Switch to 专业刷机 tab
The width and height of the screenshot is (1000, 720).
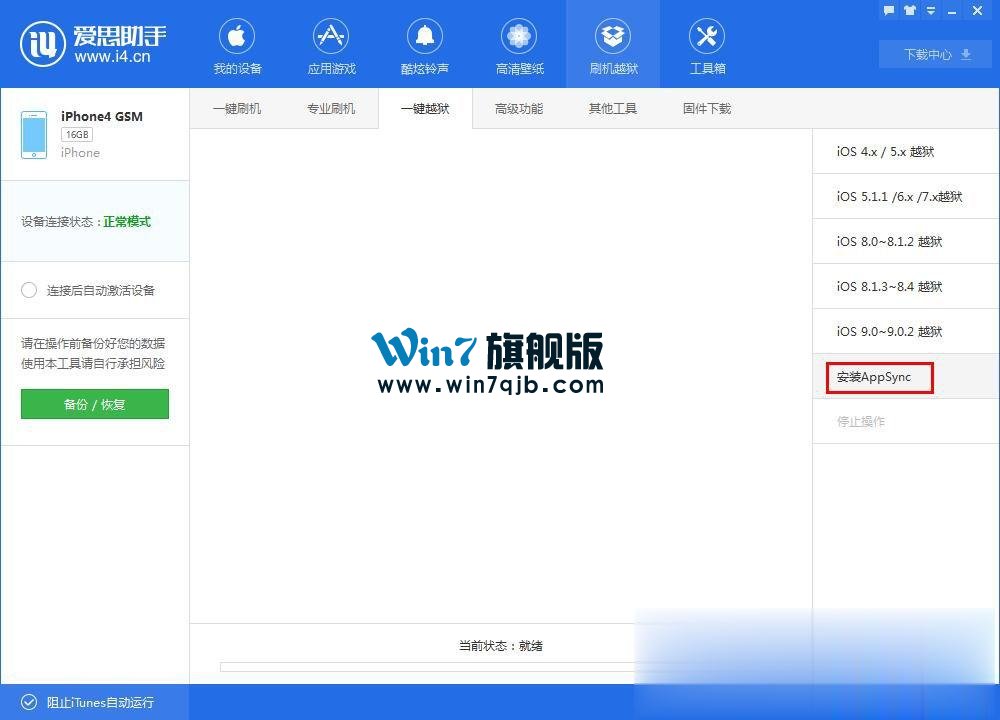331,108
